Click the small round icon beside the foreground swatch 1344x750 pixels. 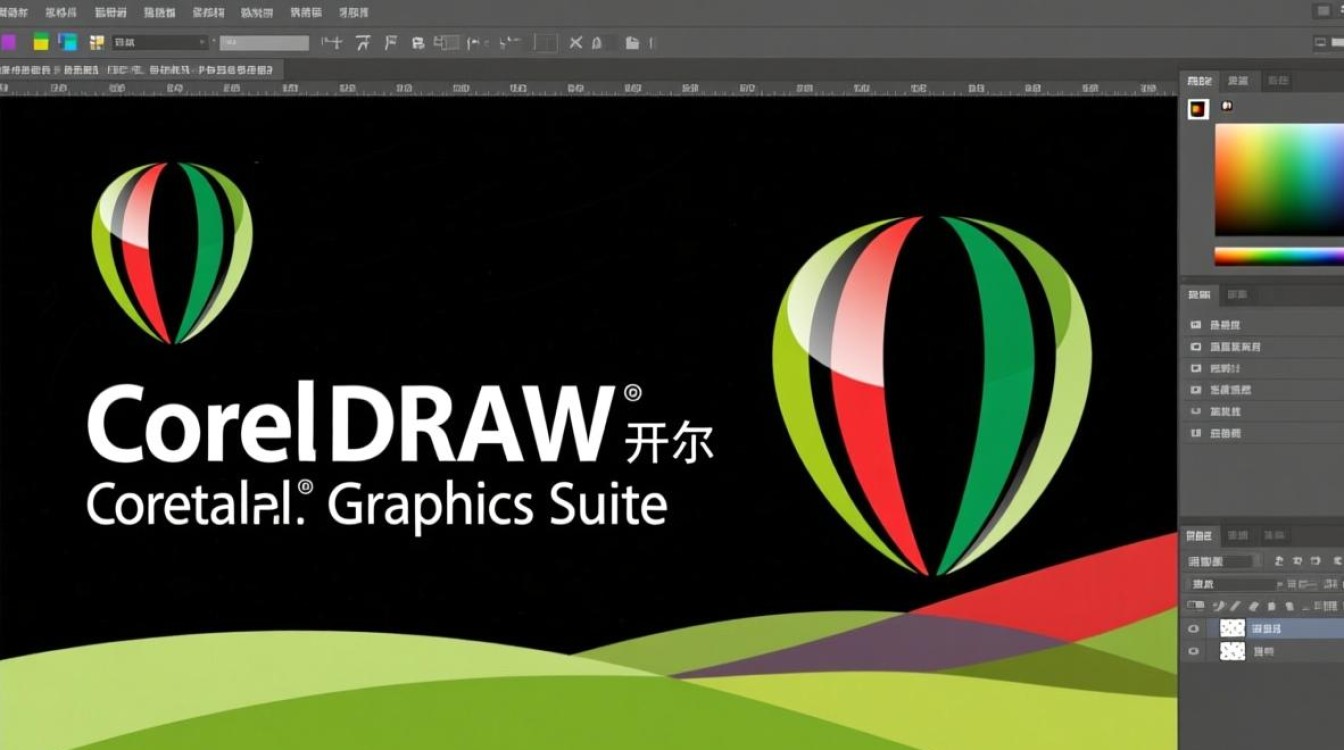1227,106
